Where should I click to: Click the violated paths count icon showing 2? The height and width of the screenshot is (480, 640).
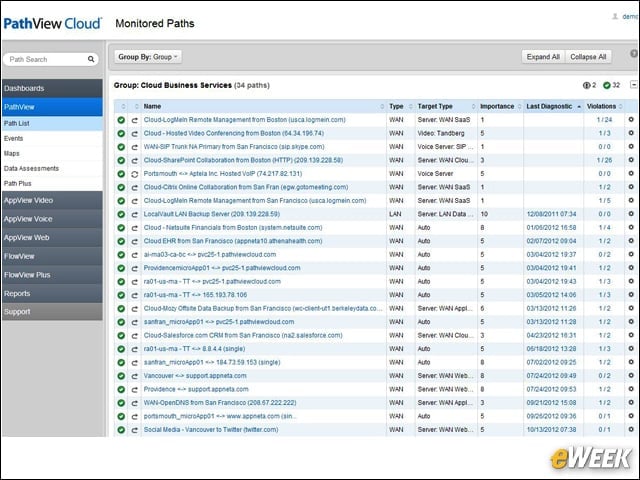[x=587, y=85]
